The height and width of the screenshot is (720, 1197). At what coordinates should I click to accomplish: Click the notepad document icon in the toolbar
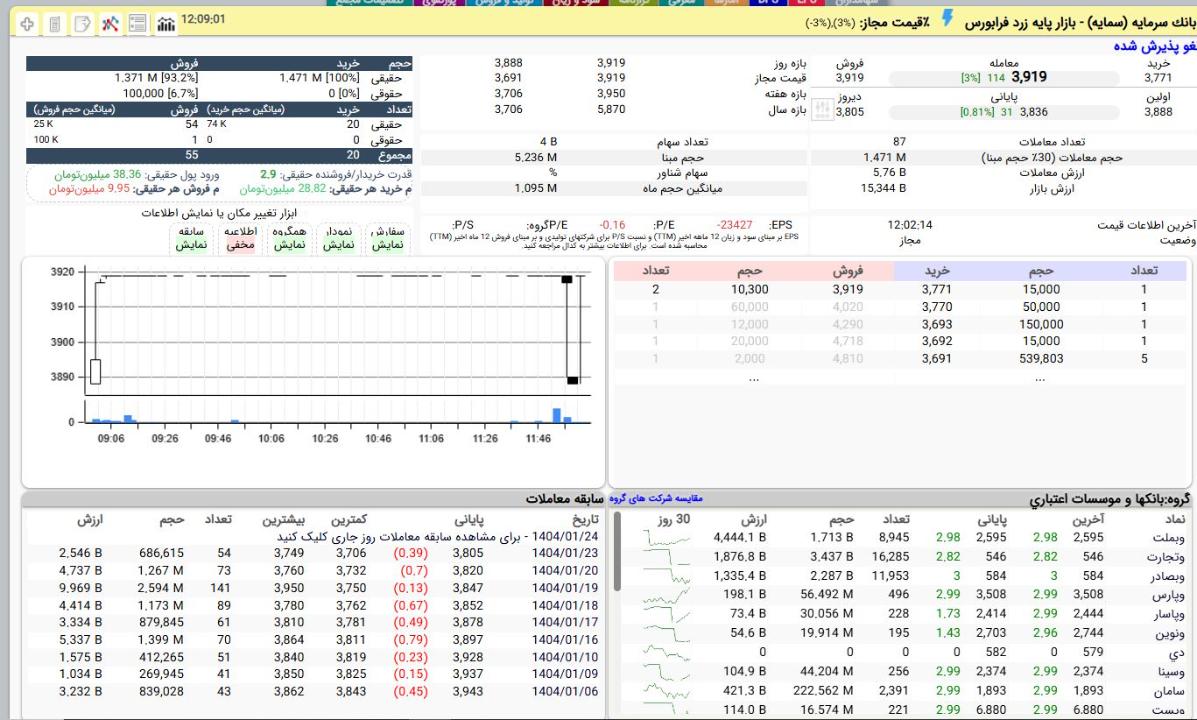pyautogui.click(x=55, y=23)
